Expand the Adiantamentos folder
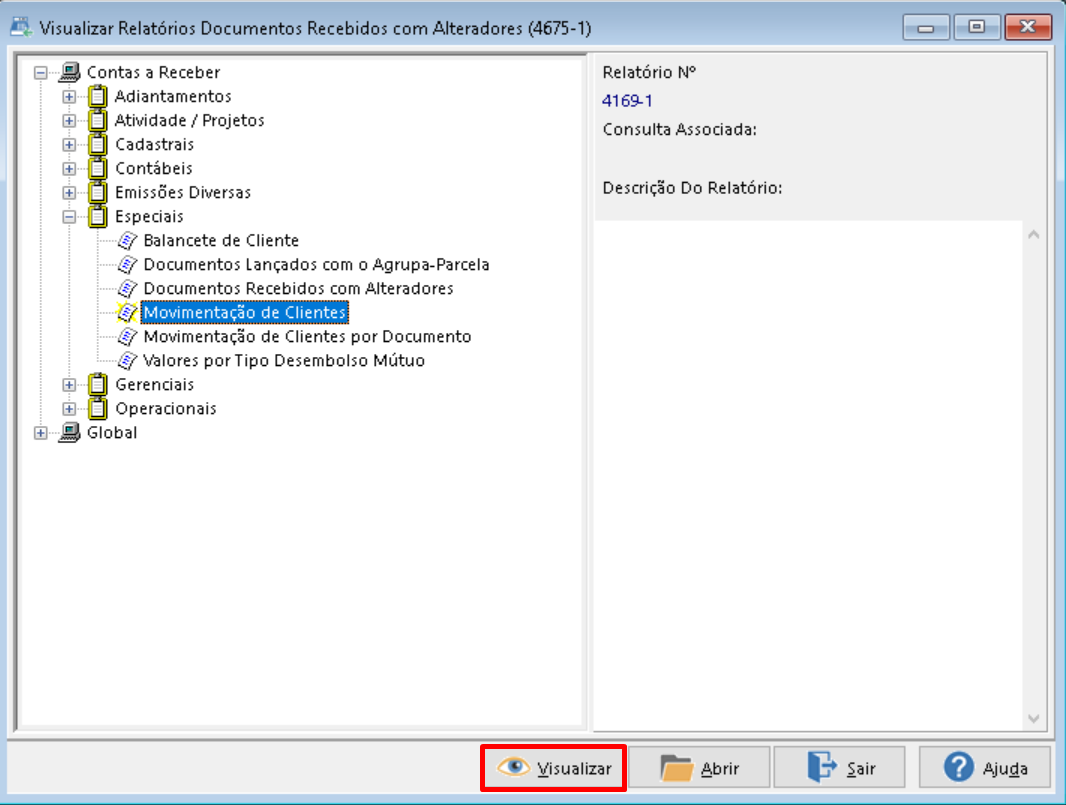This screenshot has width=1066, height=805. (x=69, y=97)
